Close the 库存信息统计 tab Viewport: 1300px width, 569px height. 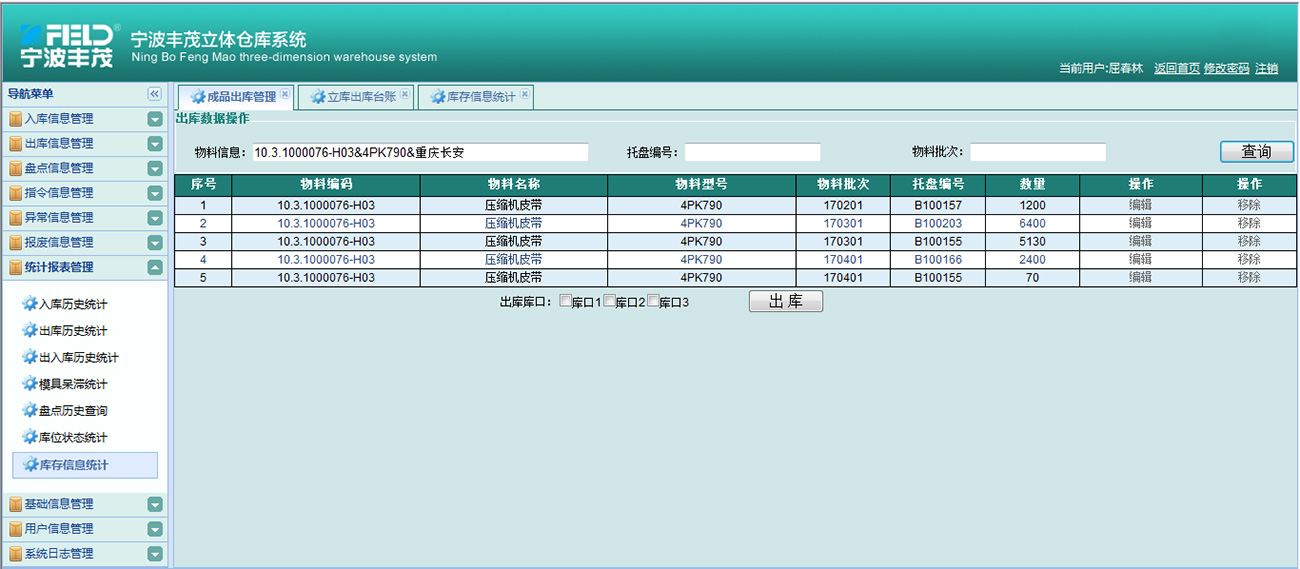pos(525,95)
